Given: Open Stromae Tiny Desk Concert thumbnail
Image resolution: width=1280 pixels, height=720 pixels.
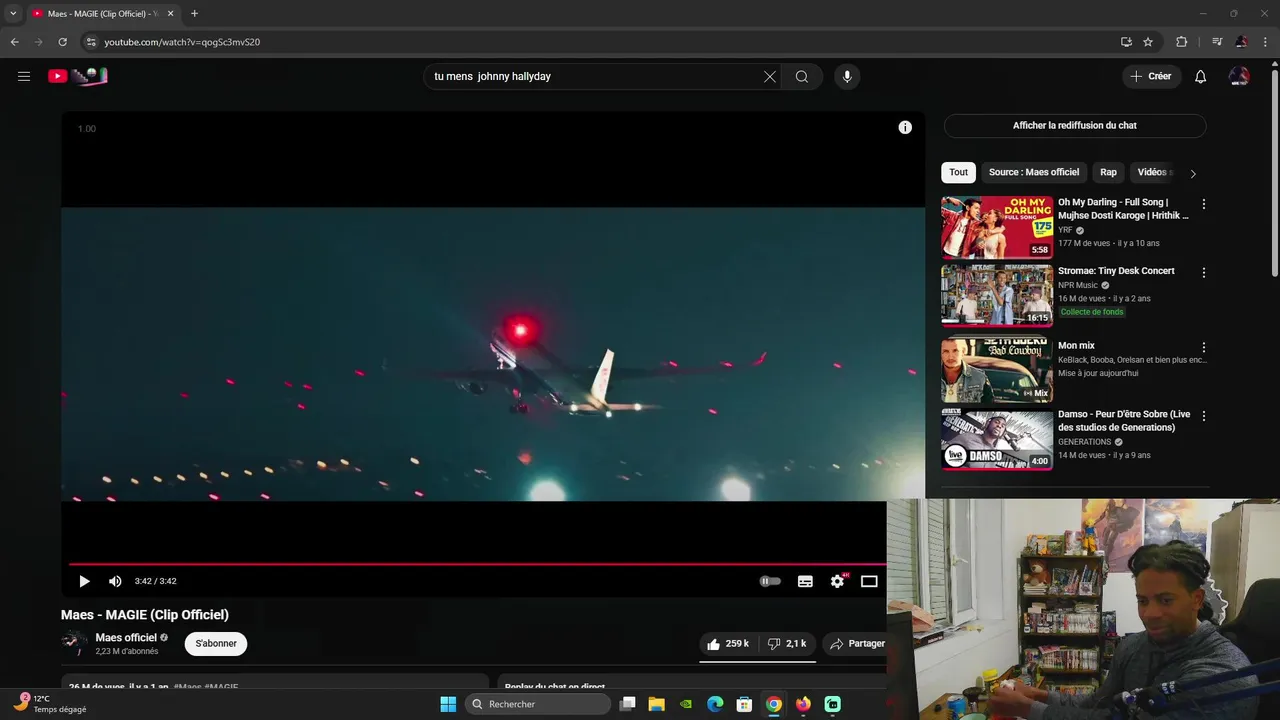Looking at the screenshot, I should point(997,296).
